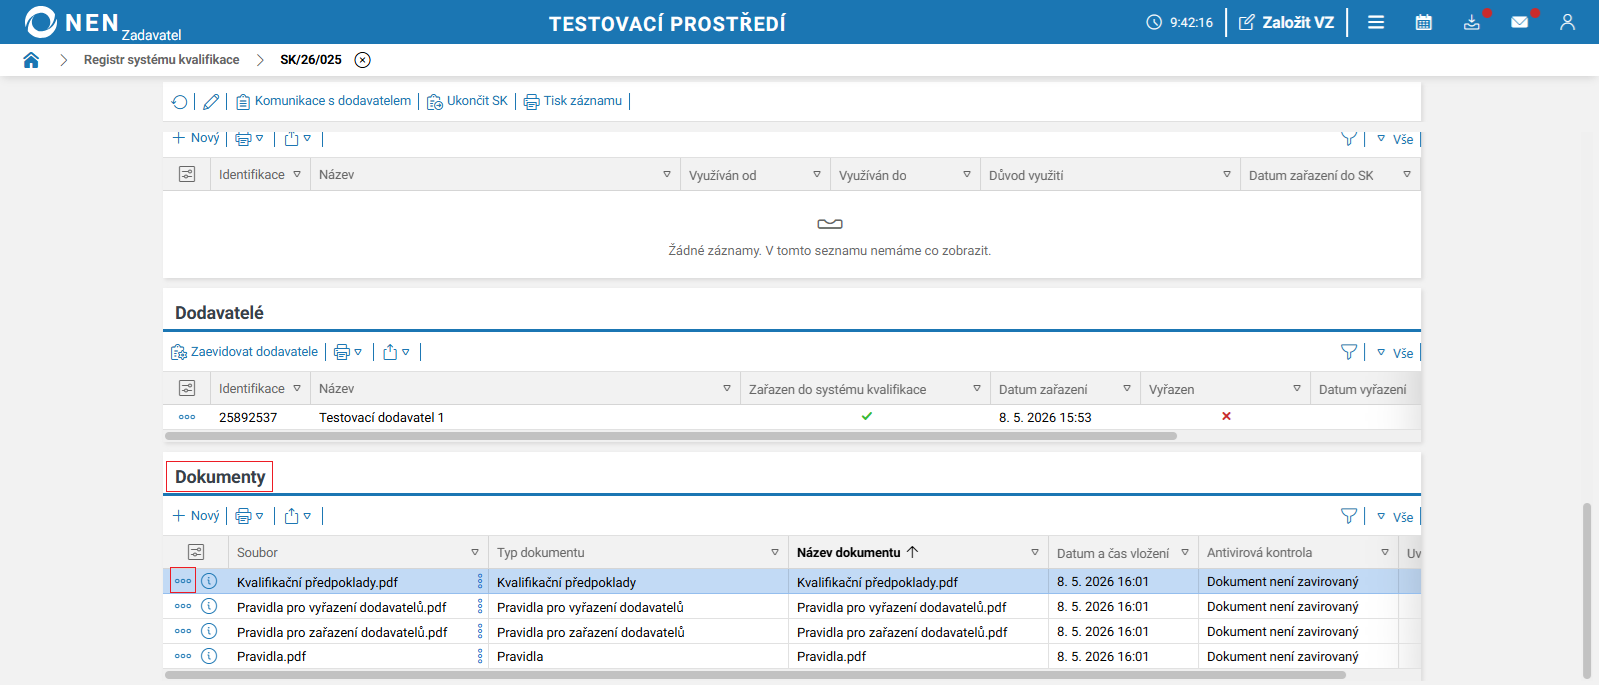Viewport: 1599px width, 685px height.
Task: Open Název column filter in top list
Action: [667, 174]
